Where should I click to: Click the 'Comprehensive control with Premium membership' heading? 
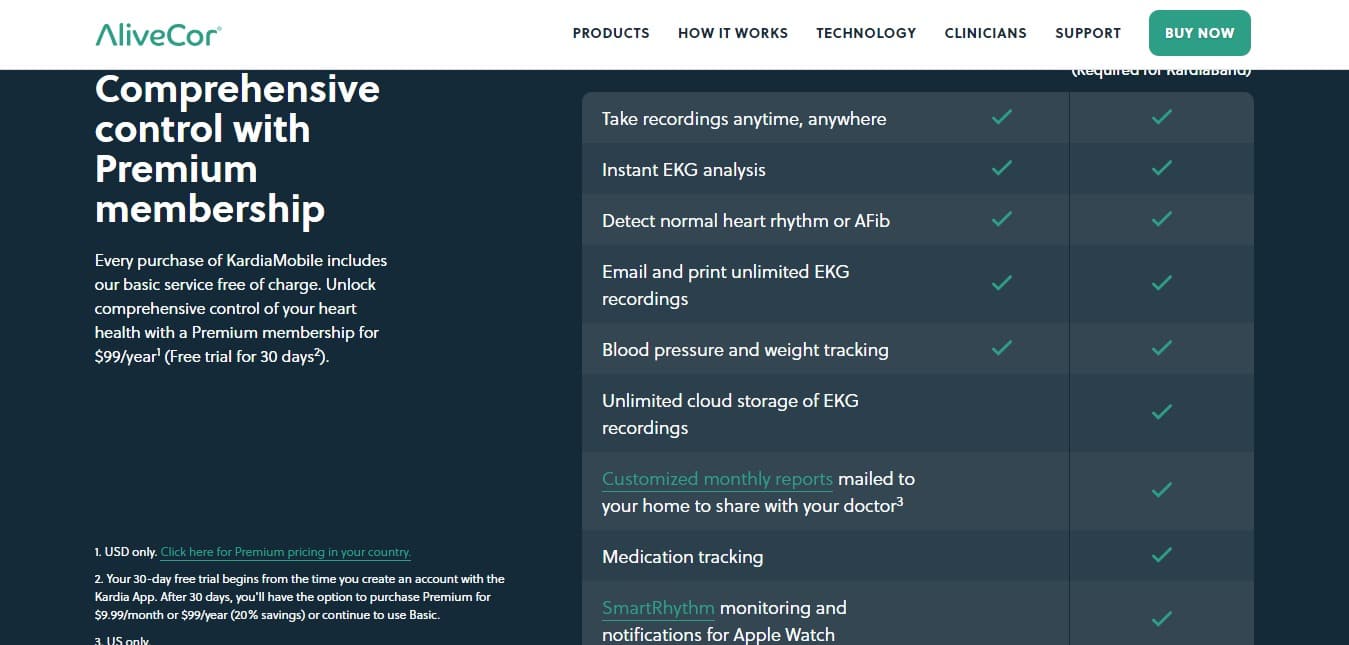point(237,149)
